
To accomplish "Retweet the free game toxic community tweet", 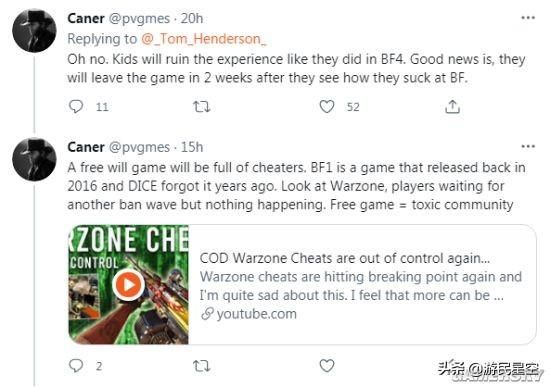I will click(x=202, y=366).
